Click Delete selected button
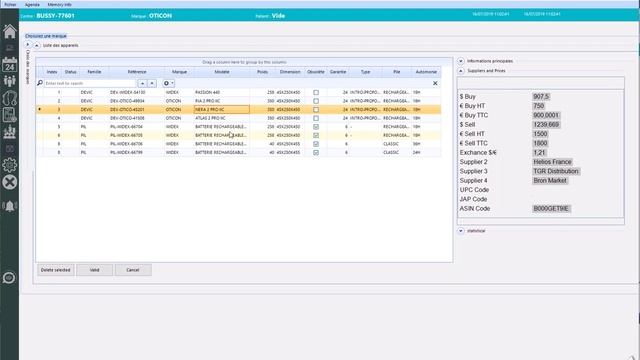 (56, 270)
